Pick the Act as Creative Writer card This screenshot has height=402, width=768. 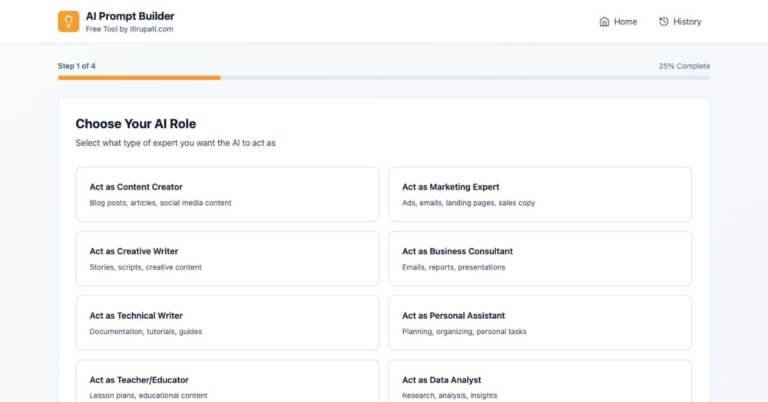[x=228, y=259]
